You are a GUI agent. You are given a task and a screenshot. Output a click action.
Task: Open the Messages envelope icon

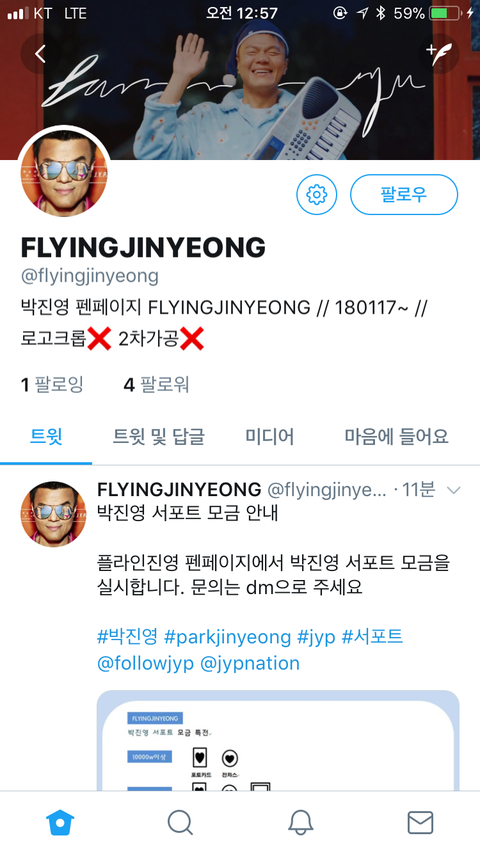pos(420,822)
